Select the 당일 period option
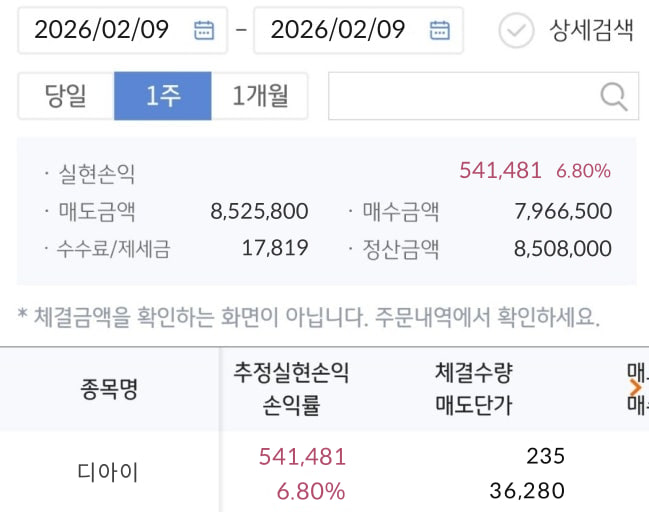The image size is (649, 512). [66, 96]
